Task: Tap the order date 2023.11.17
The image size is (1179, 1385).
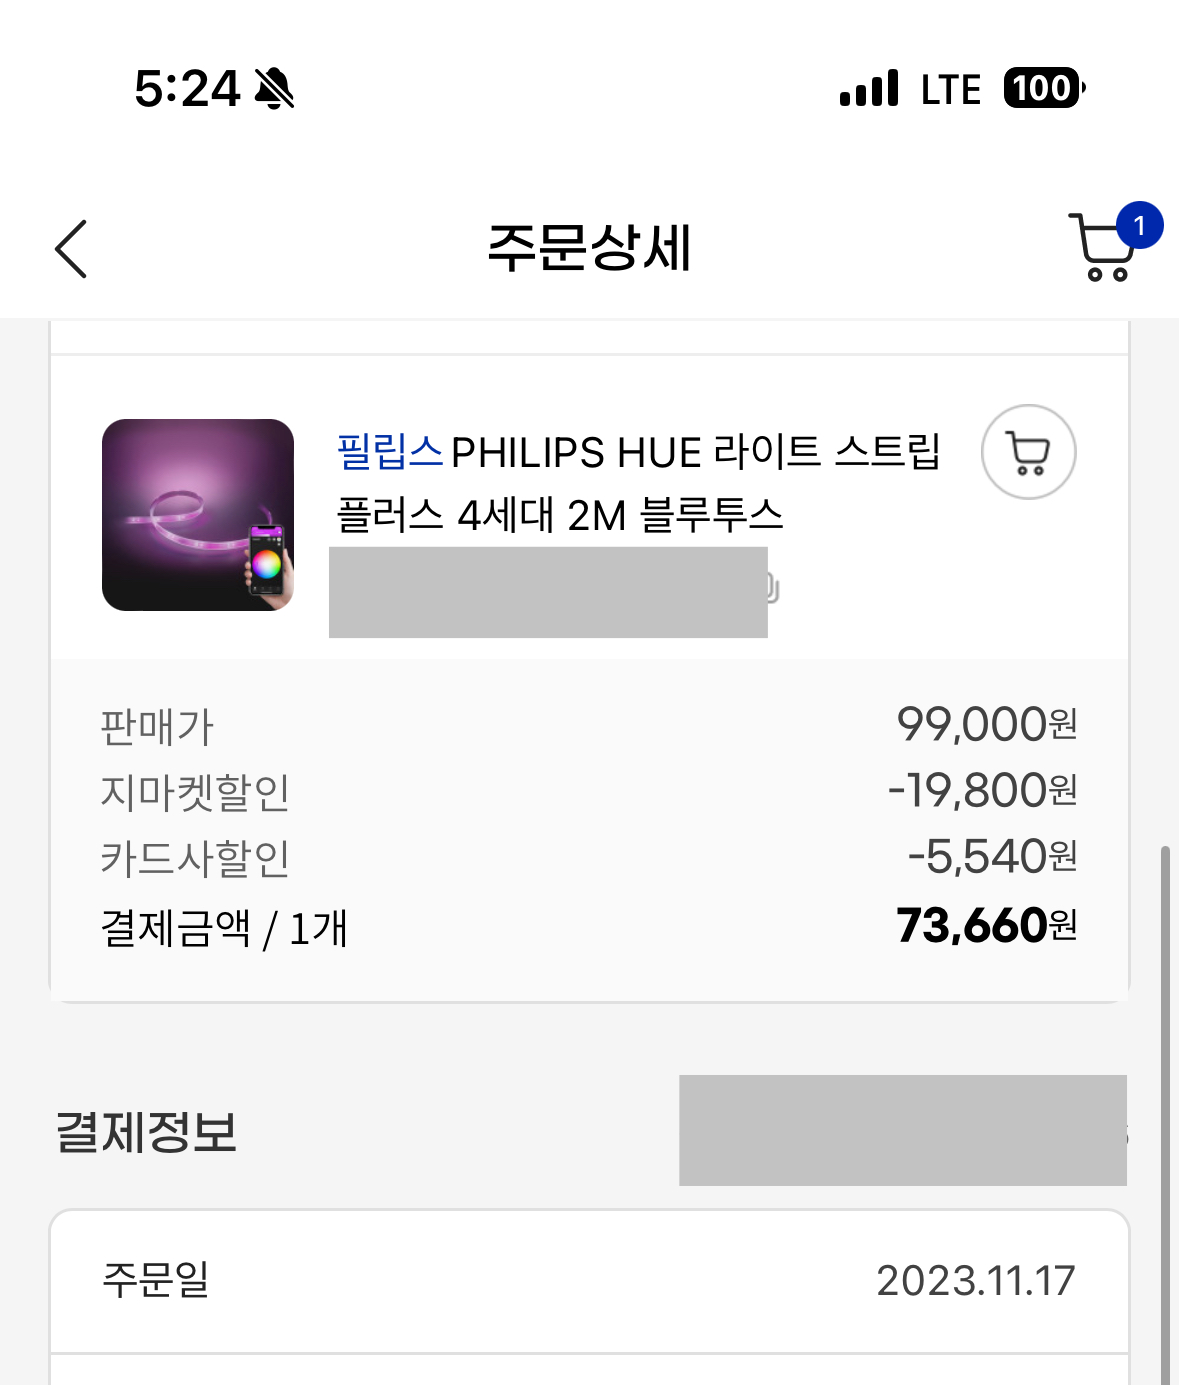Action: pyautogui.click(x=975, y=1280)
